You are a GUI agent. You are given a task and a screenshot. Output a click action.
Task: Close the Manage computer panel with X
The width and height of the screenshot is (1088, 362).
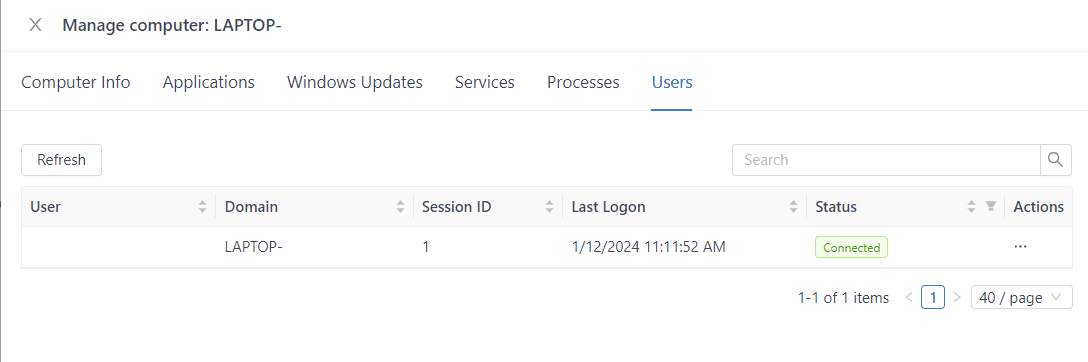(35, 26)
